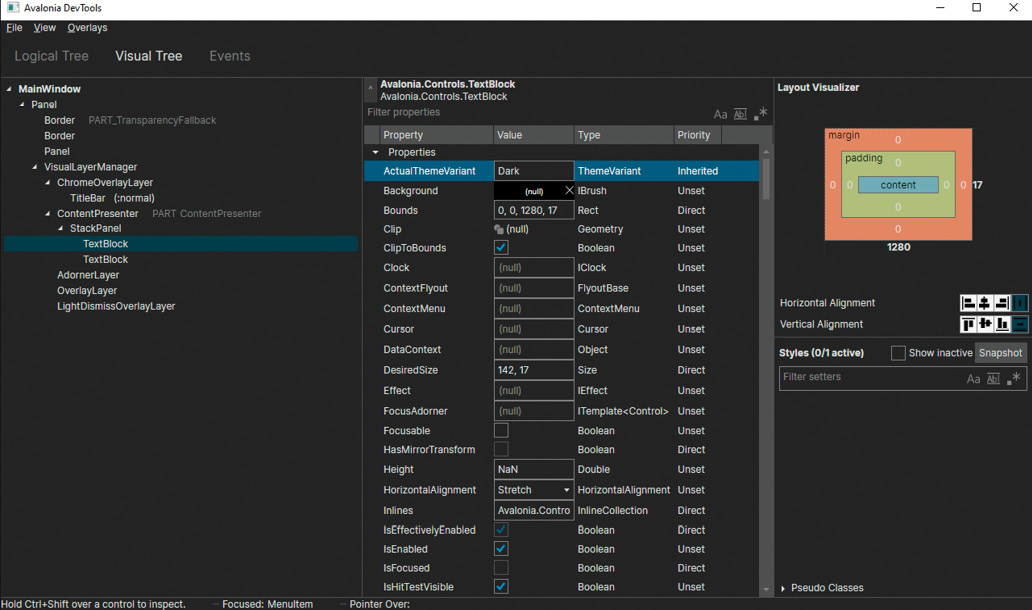Enable regex matching in Filter properties

tap(760, 114)
